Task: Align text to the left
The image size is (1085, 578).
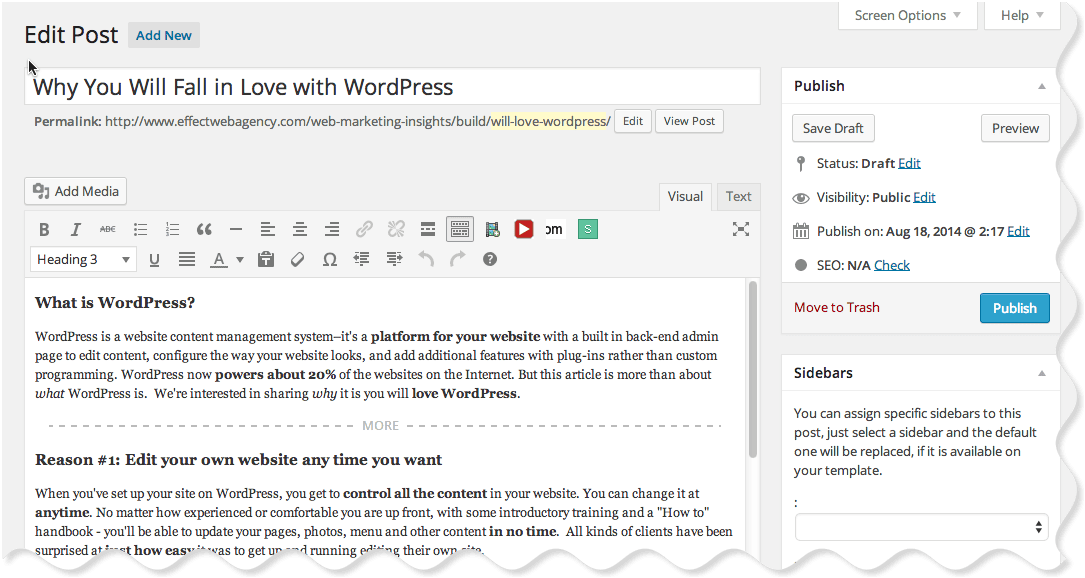Action: pos(268,229)
